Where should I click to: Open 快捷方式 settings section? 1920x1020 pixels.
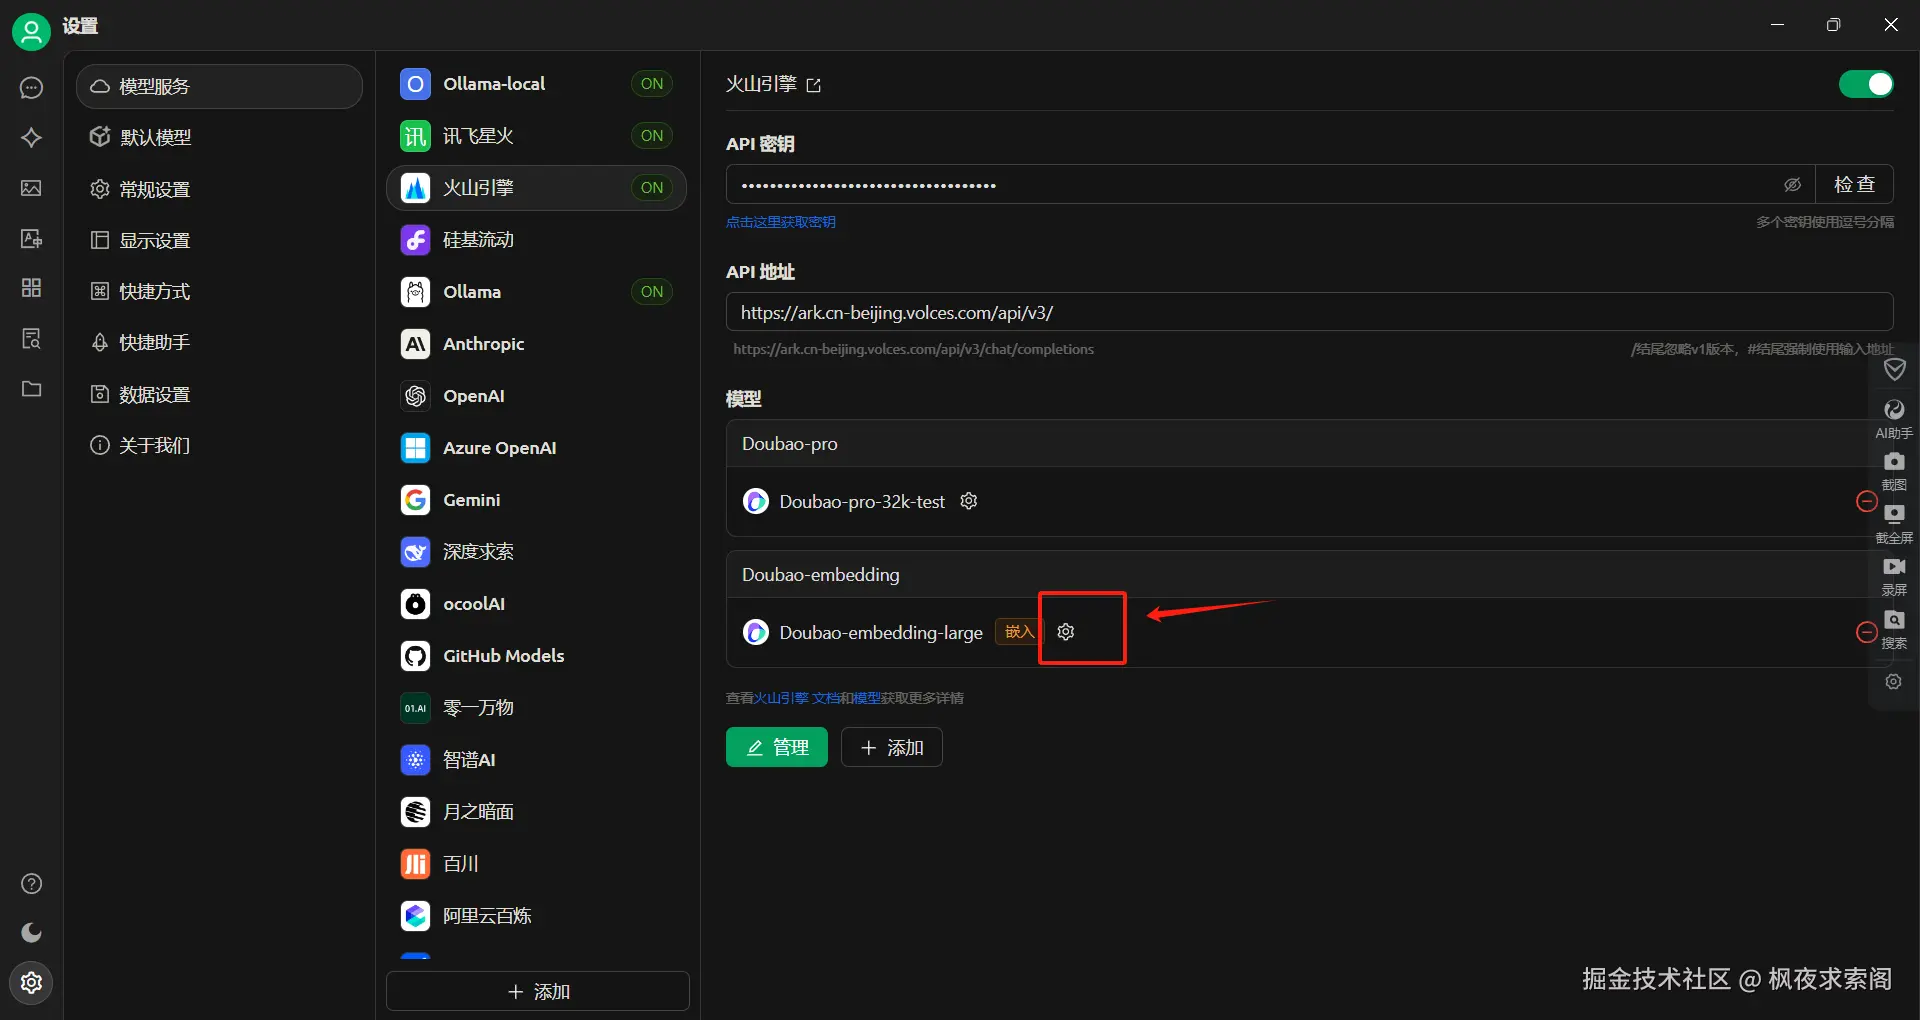[x=219, y=291]
